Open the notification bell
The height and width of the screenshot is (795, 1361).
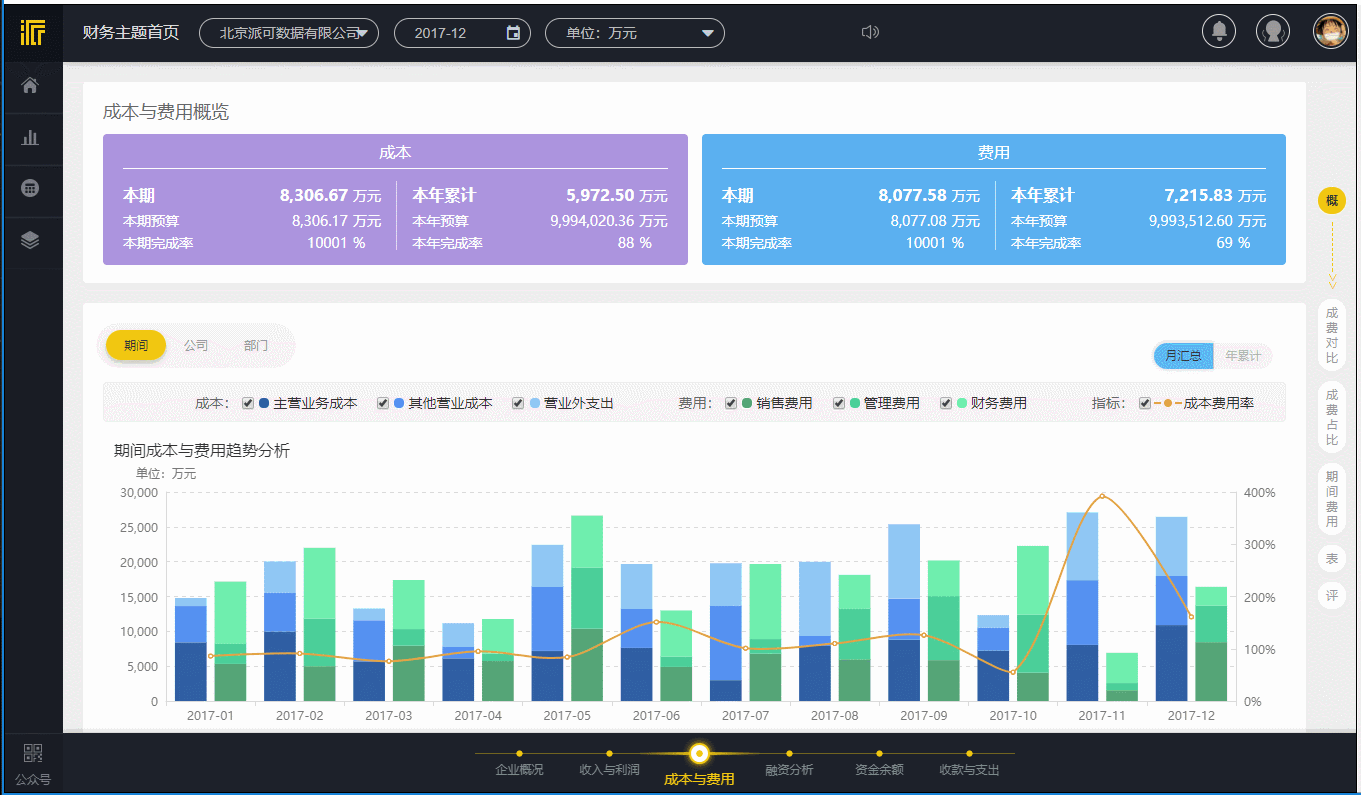1218,31
